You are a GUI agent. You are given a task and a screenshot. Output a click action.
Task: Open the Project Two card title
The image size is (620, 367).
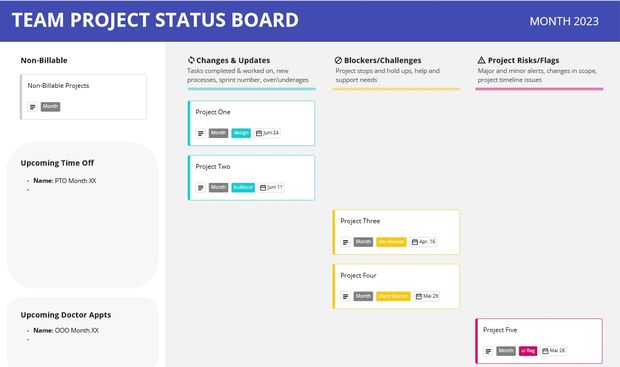(213, 166)
